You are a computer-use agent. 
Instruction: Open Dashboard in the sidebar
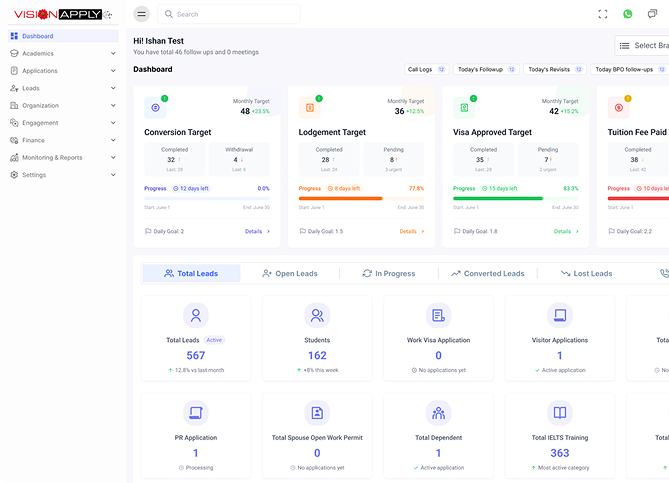pyautogui.click(x=63, y=36)
